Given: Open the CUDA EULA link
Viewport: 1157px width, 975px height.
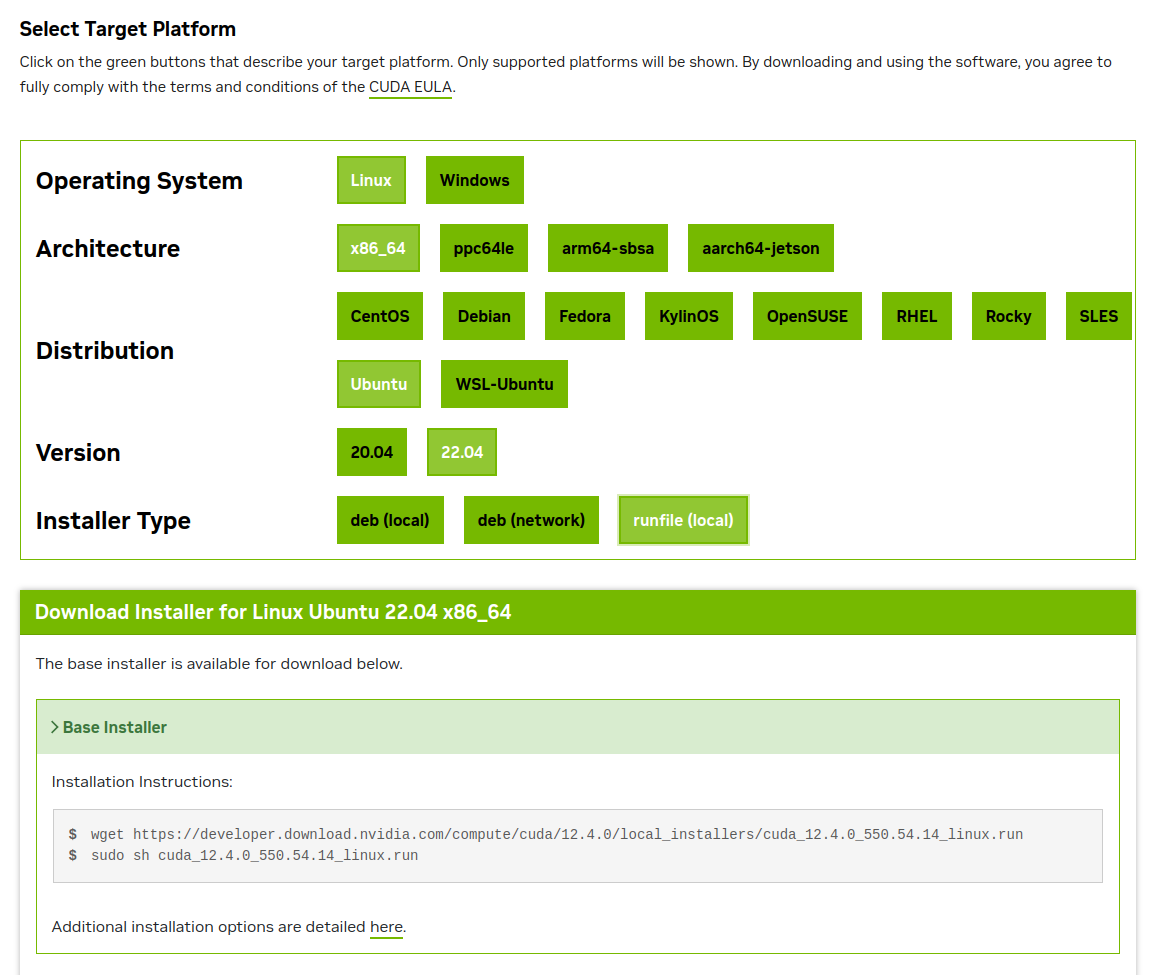Looking at the screenshot, I should tap(410, 87).
